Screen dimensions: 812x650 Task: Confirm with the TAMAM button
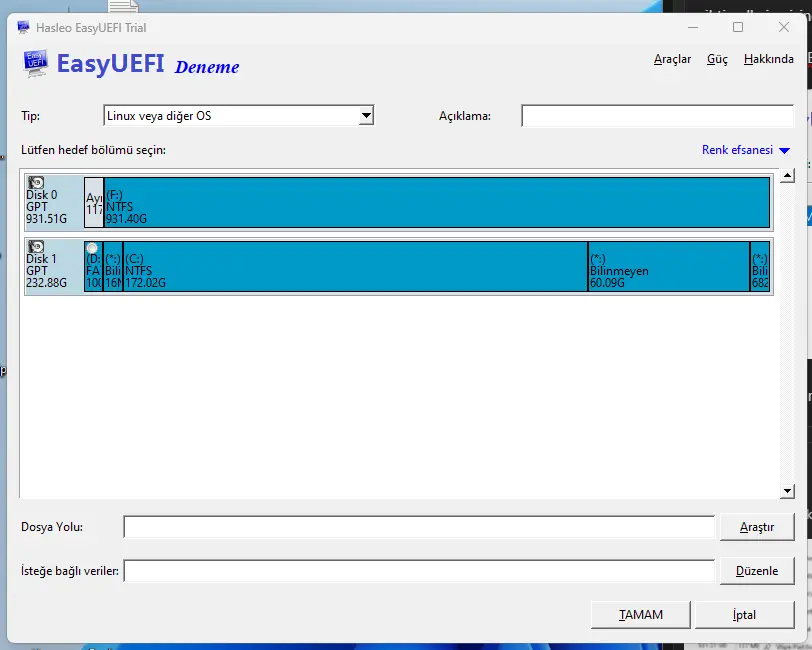pyautogui.click(x=641, y=615)
